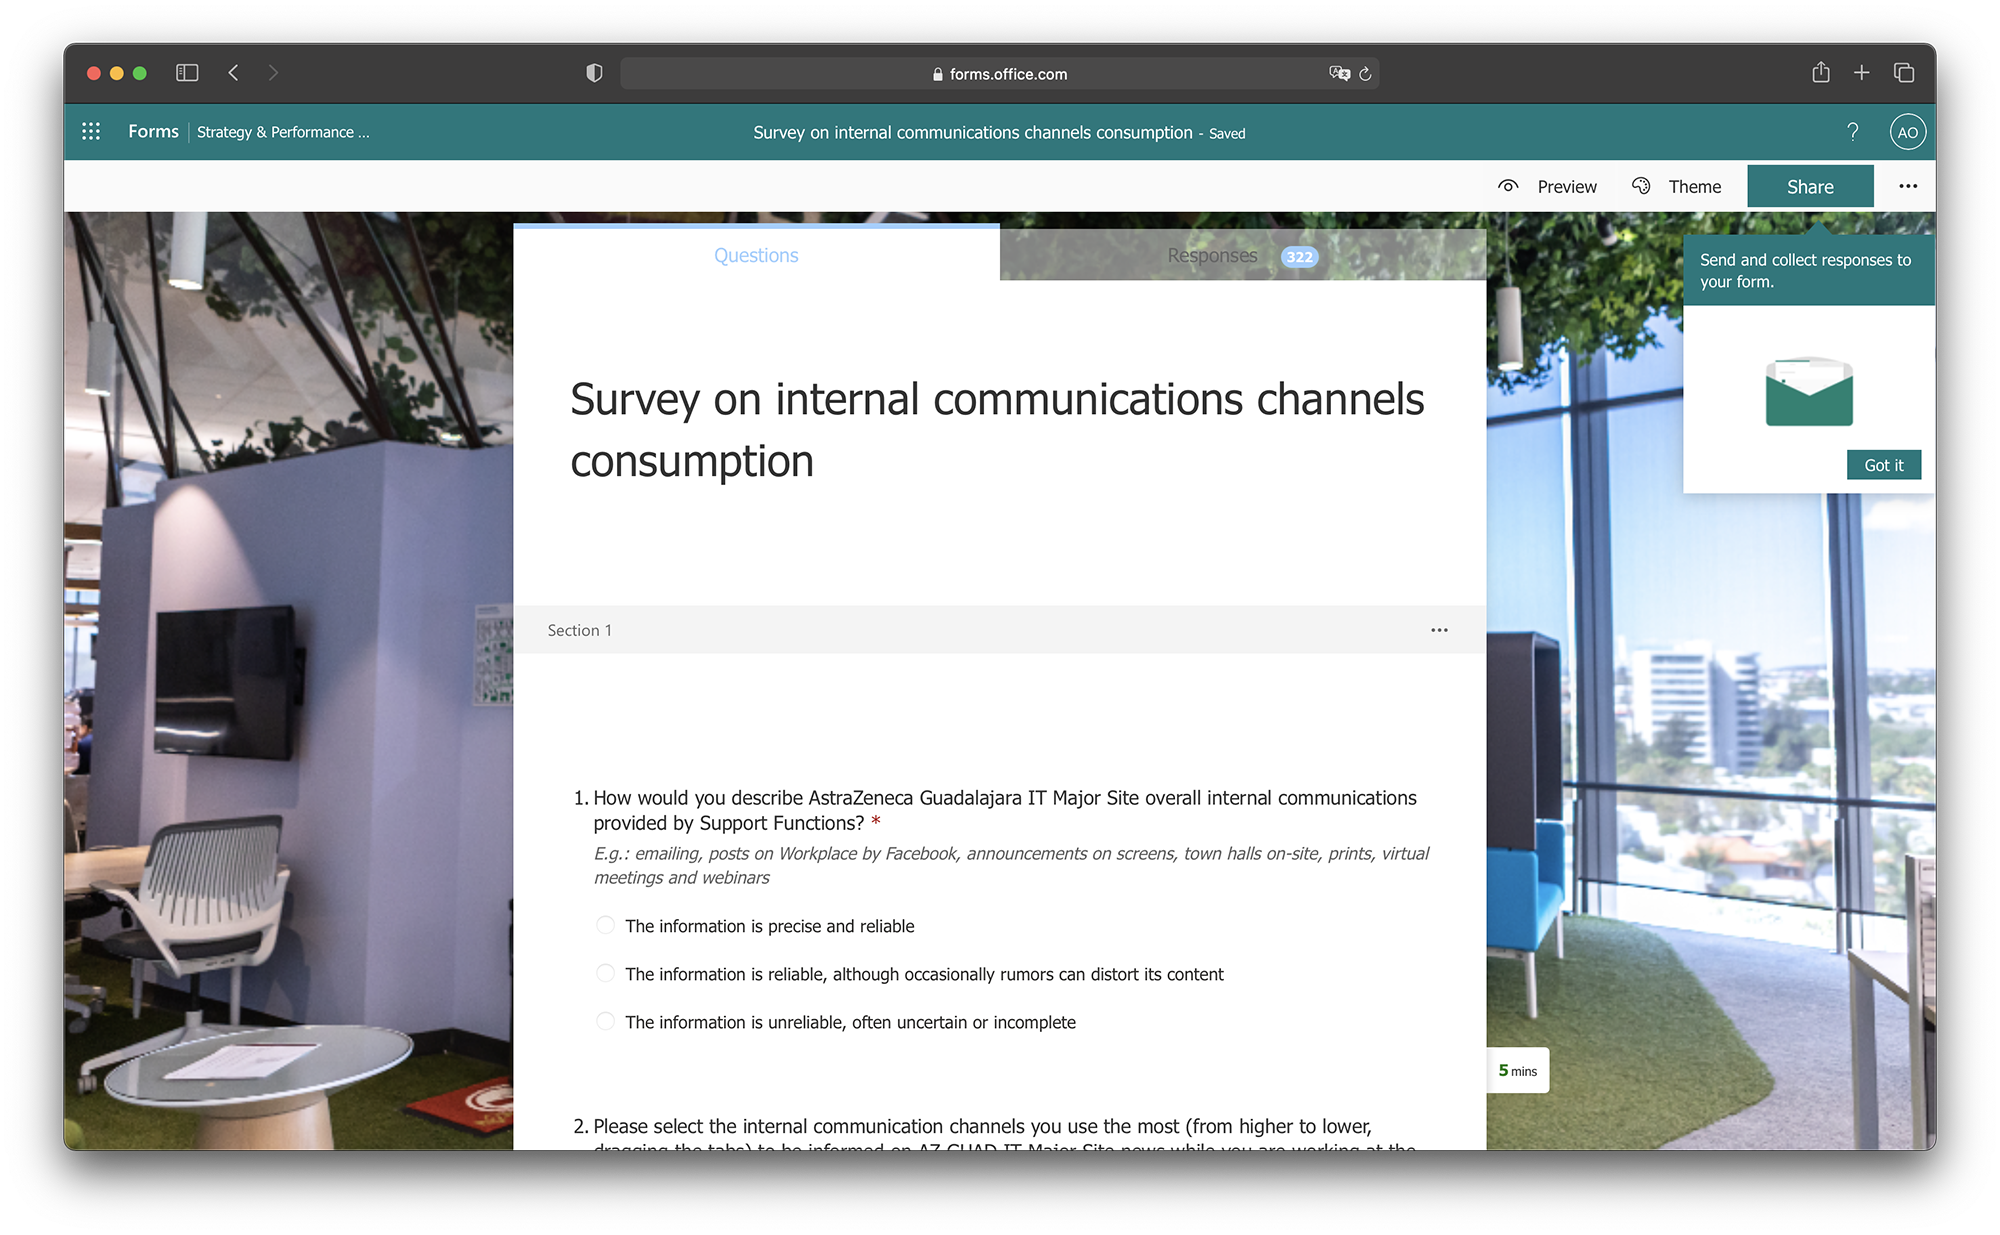Dismiss the tip with Got it

pyautogui.click(x=1883, y=465)
